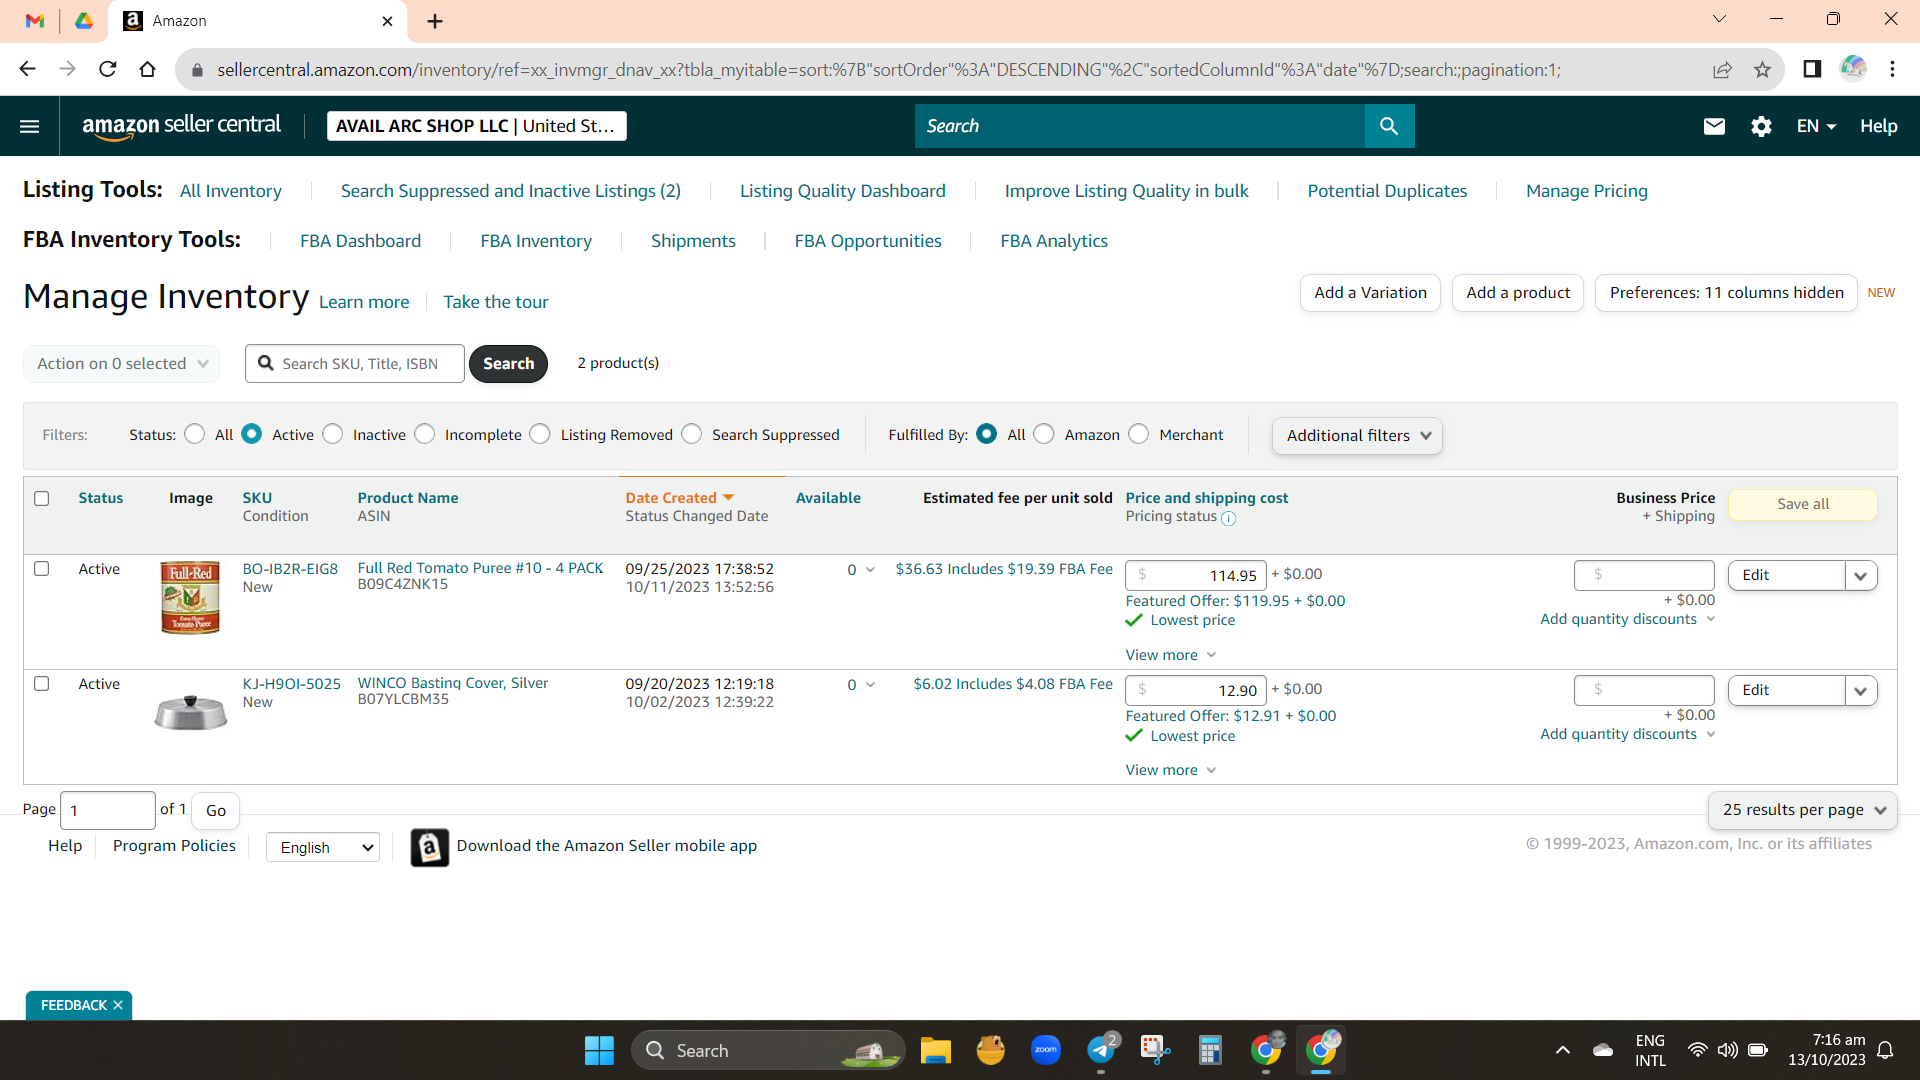Open the messages envelope icon

click(x=1714, y=126)
